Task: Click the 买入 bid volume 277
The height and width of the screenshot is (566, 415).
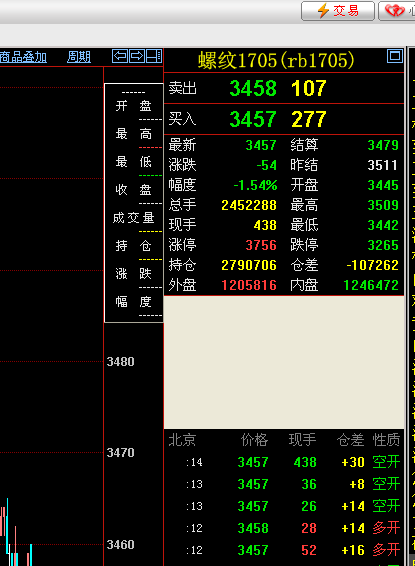Action: (x=309, y=119)
